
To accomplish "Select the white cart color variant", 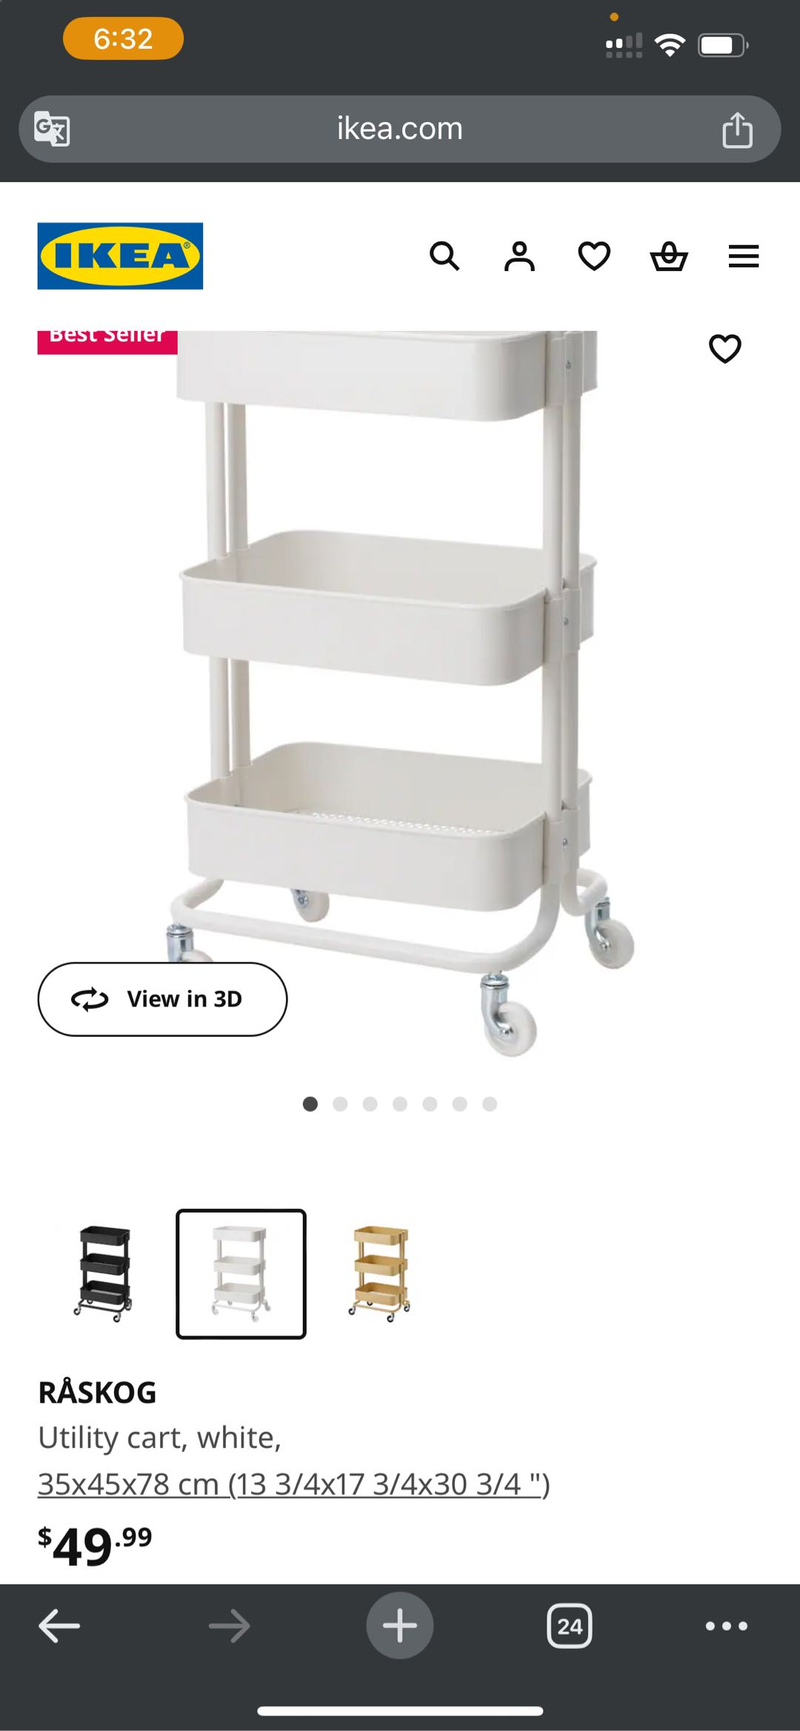I will [x=241, y=1273].
